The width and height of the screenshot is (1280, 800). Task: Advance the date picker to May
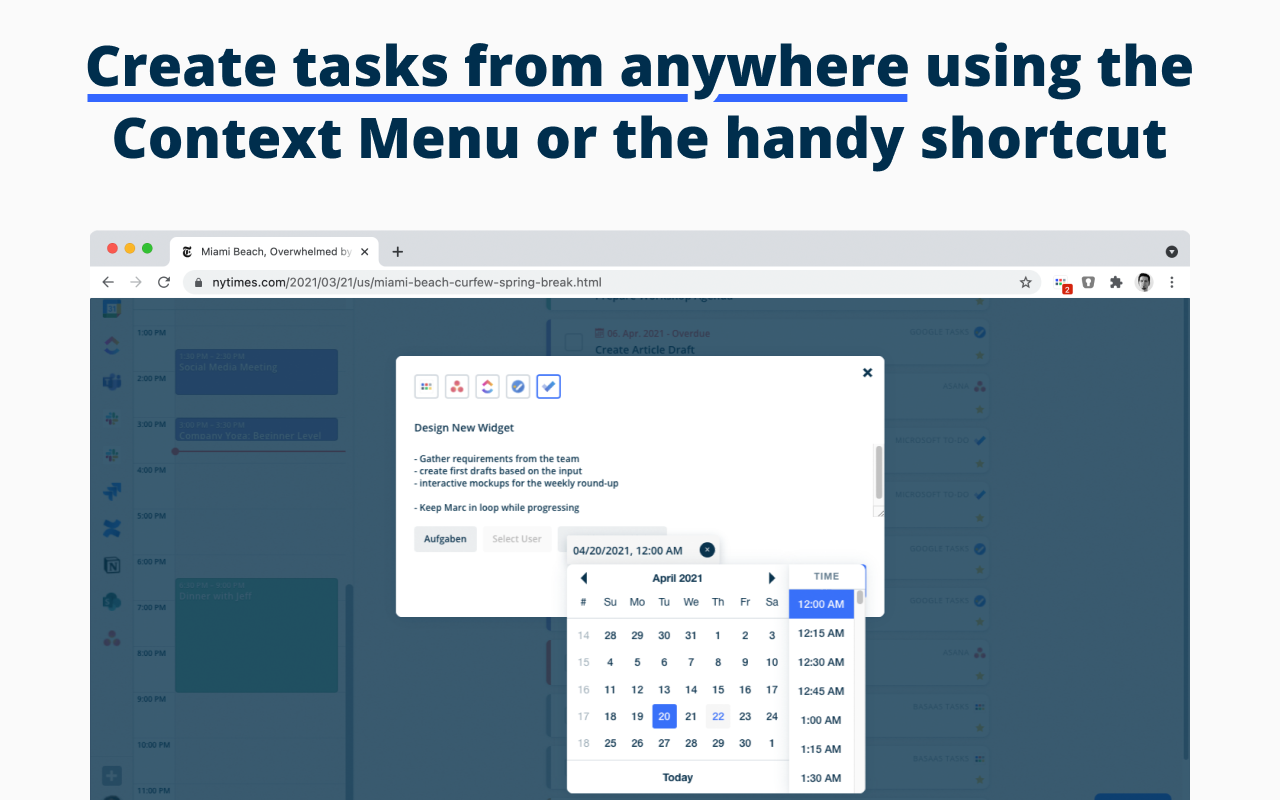(x=771, y=577)
